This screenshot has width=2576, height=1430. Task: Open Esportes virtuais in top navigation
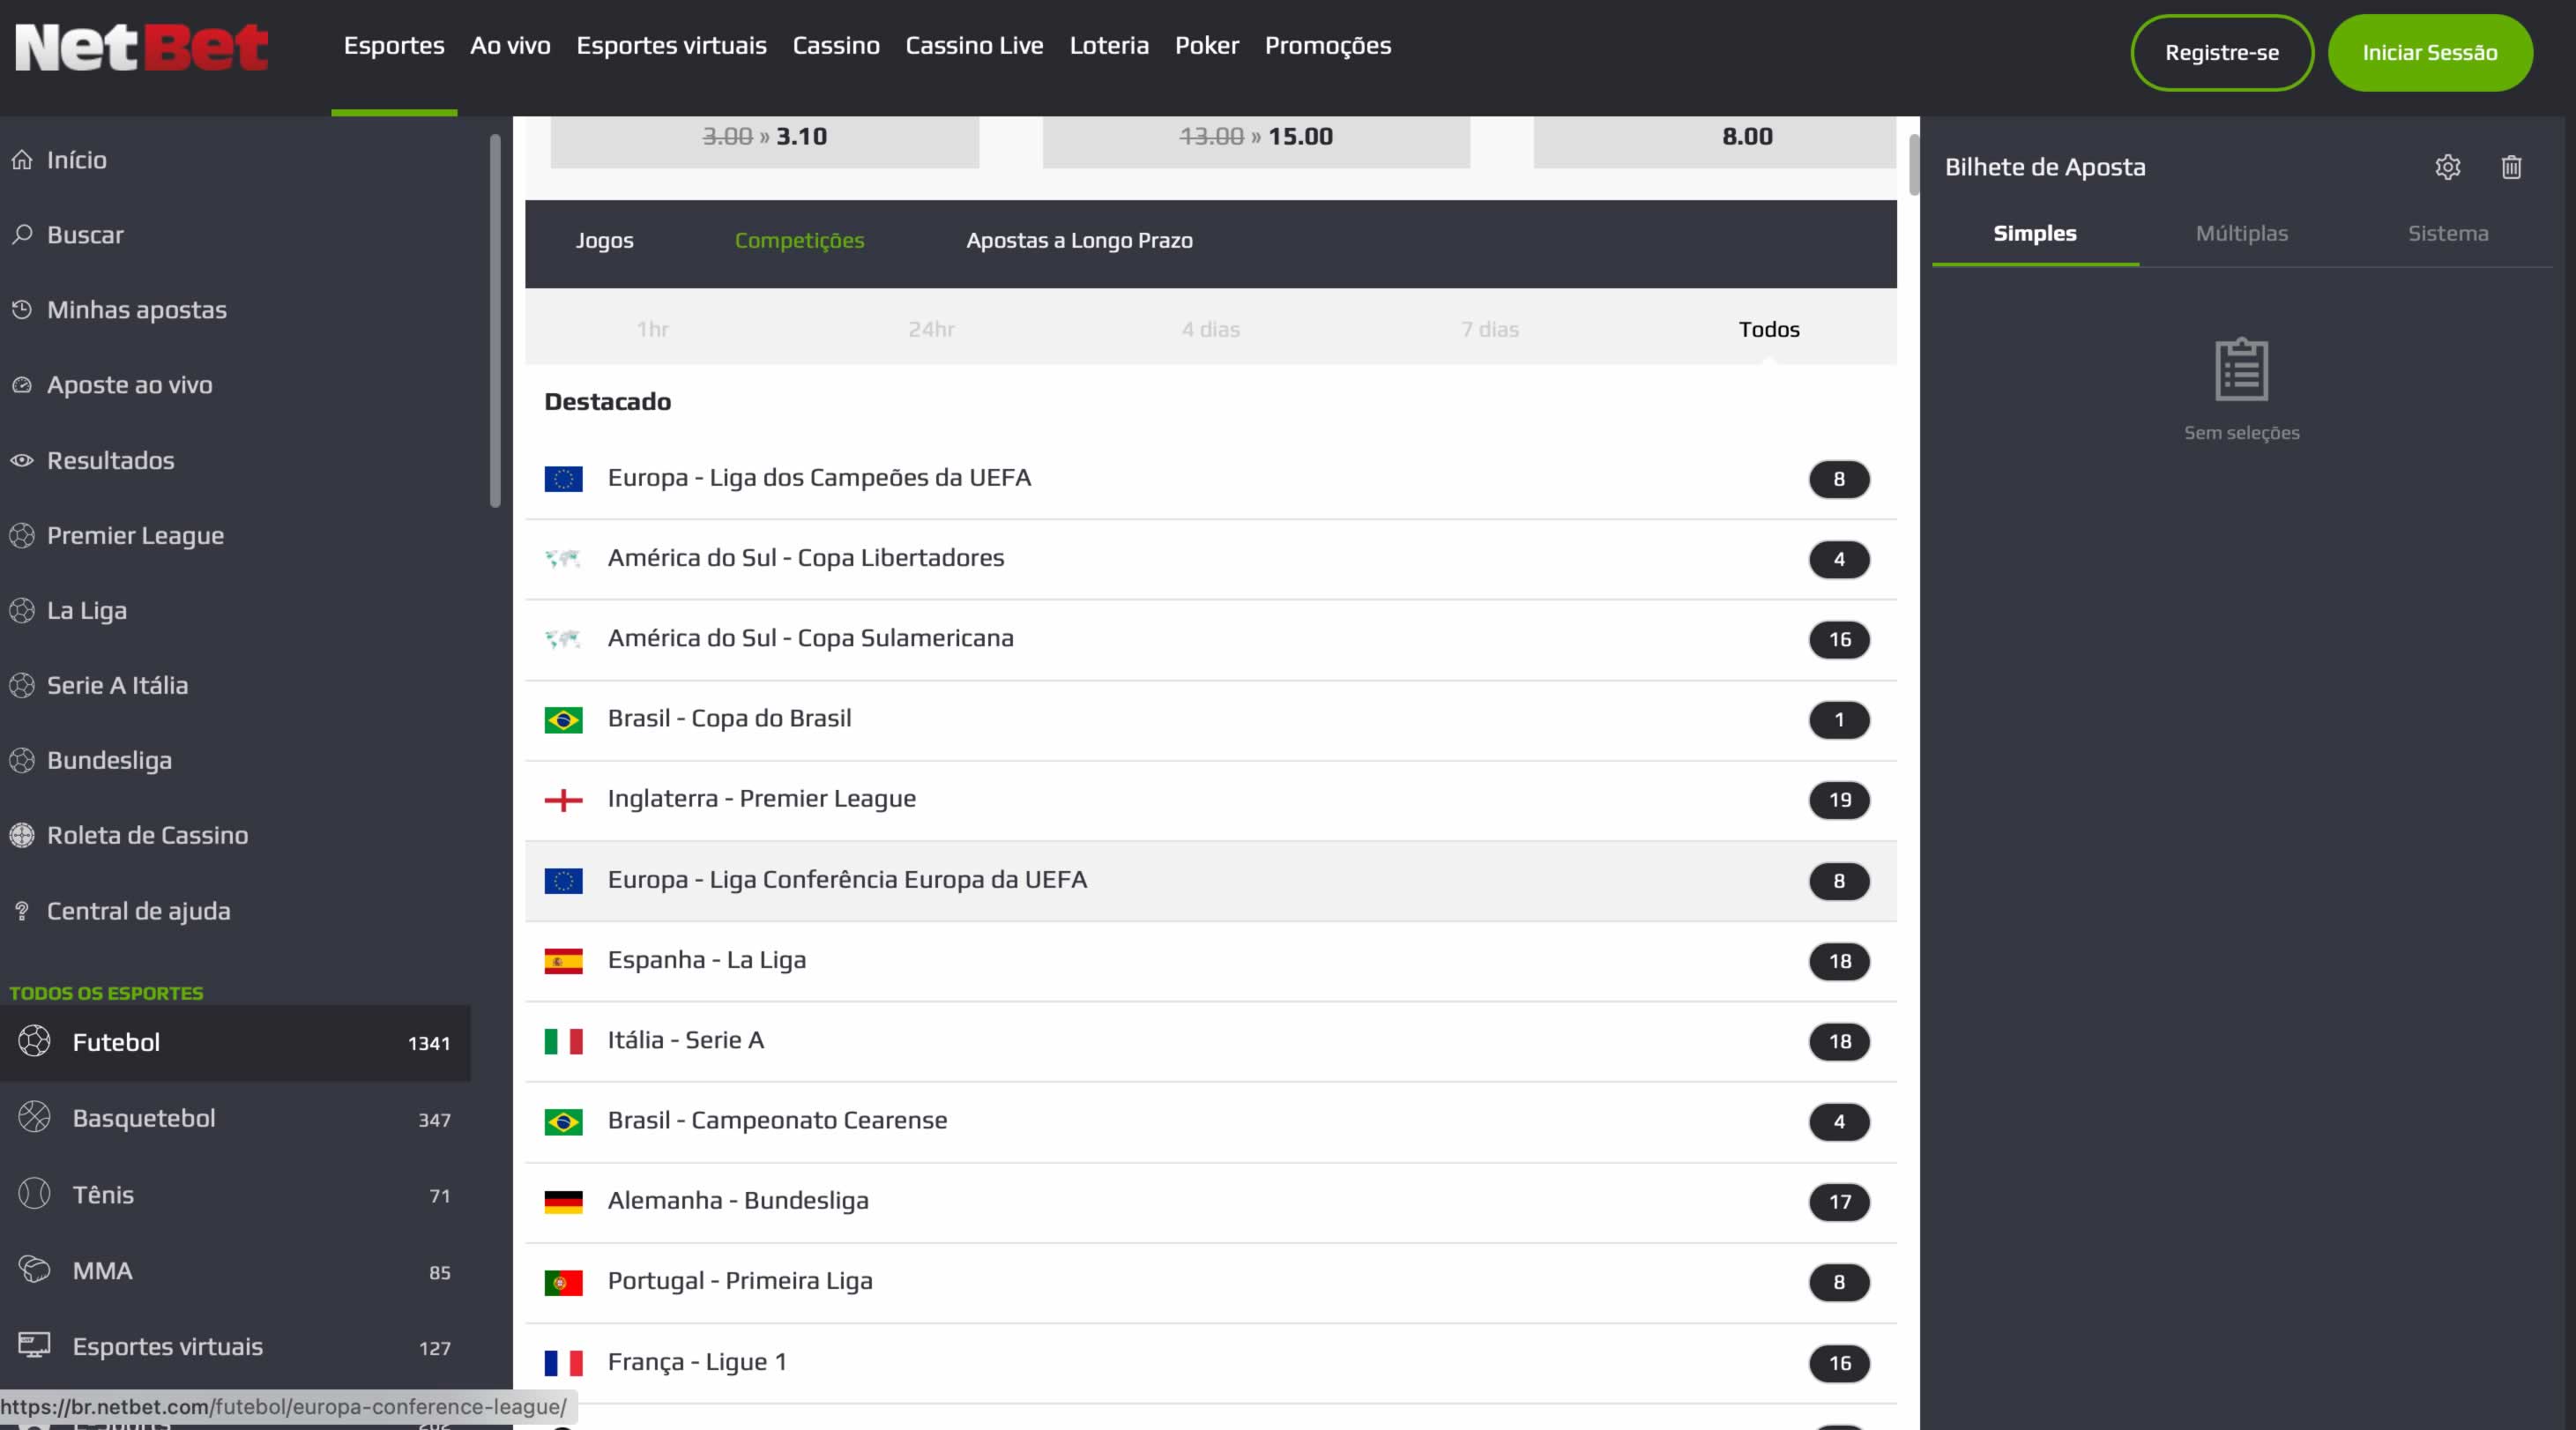click(671, 46)
